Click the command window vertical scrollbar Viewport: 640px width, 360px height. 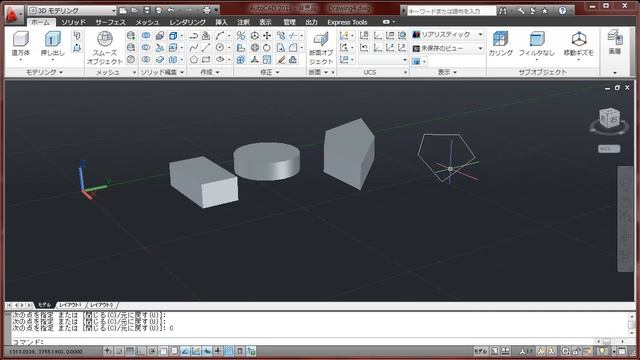[631, 324]
